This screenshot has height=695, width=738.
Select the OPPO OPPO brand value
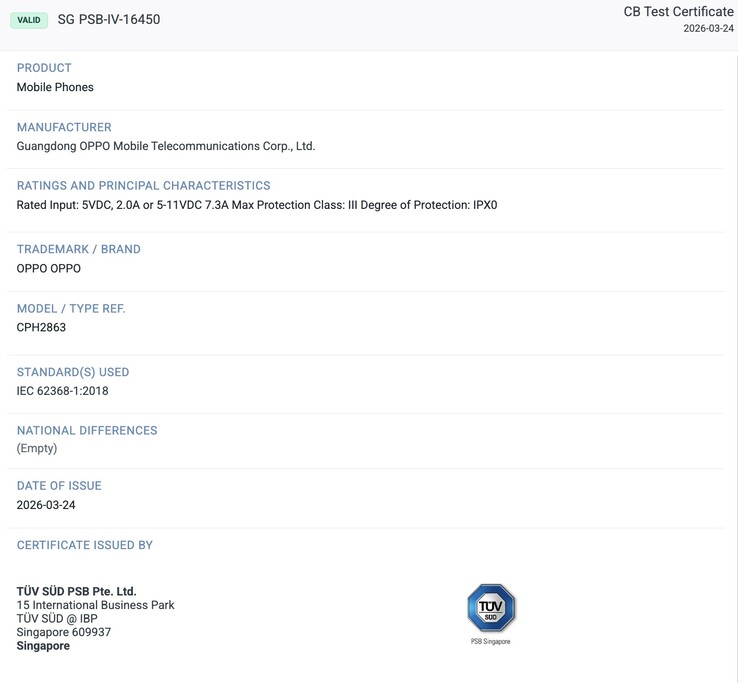[48, 268]
